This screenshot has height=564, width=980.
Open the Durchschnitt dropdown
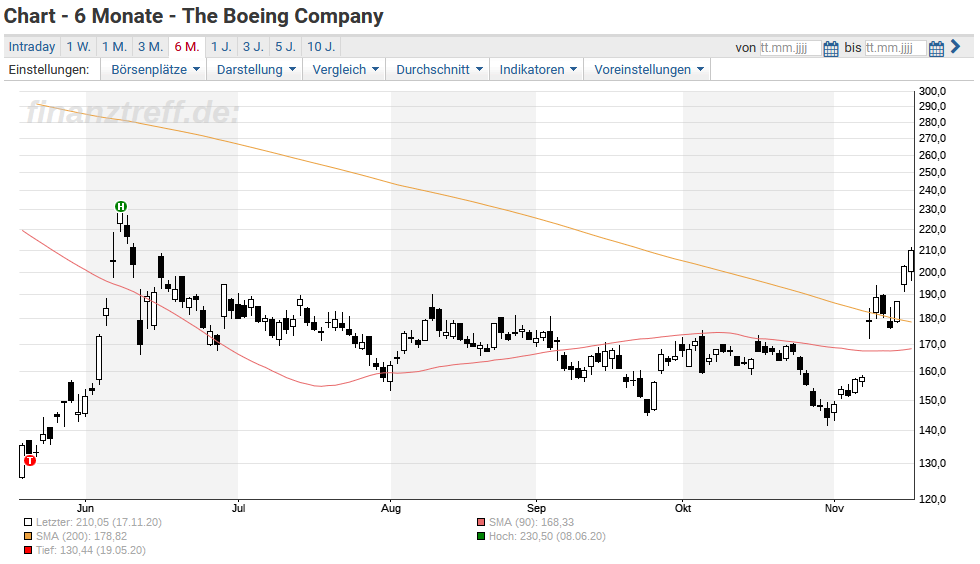point(439,69)
